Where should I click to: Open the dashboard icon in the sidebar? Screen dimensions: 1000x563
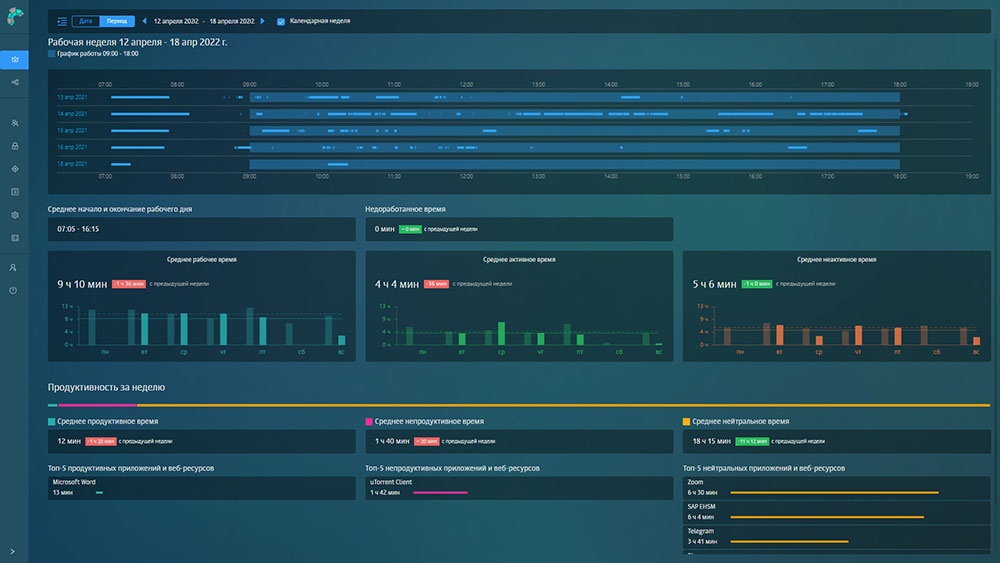pos(14,60)
